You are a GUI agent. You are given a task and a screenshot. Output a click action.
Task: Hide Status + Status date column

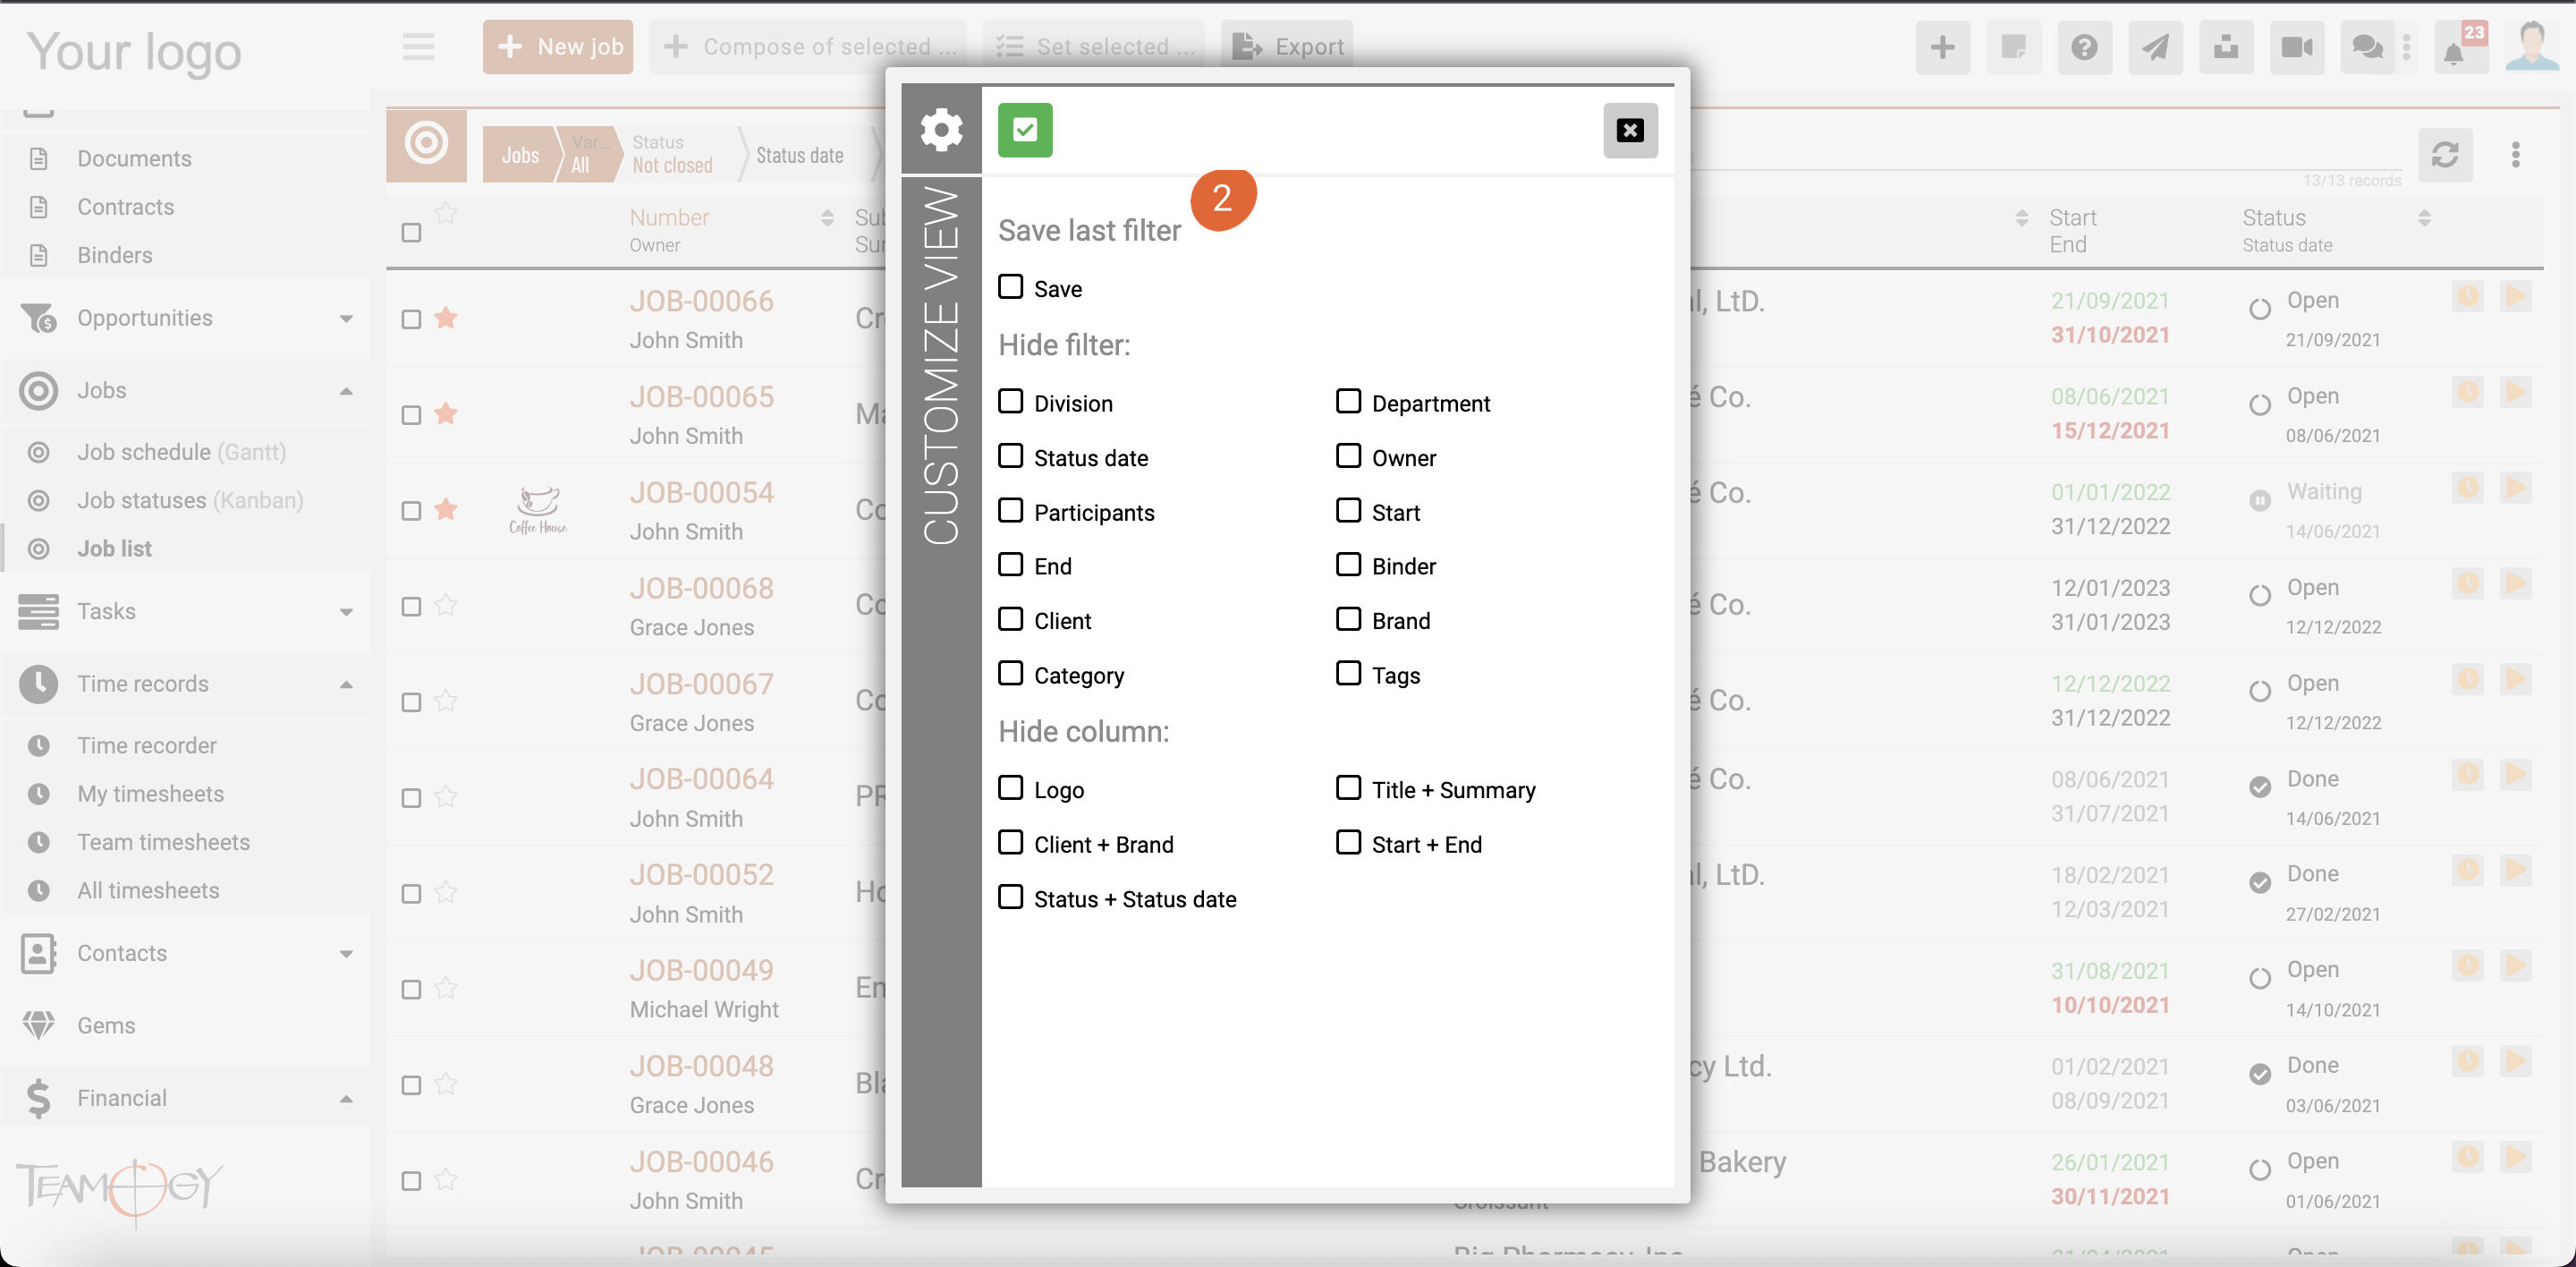(x=1011, y=897)
